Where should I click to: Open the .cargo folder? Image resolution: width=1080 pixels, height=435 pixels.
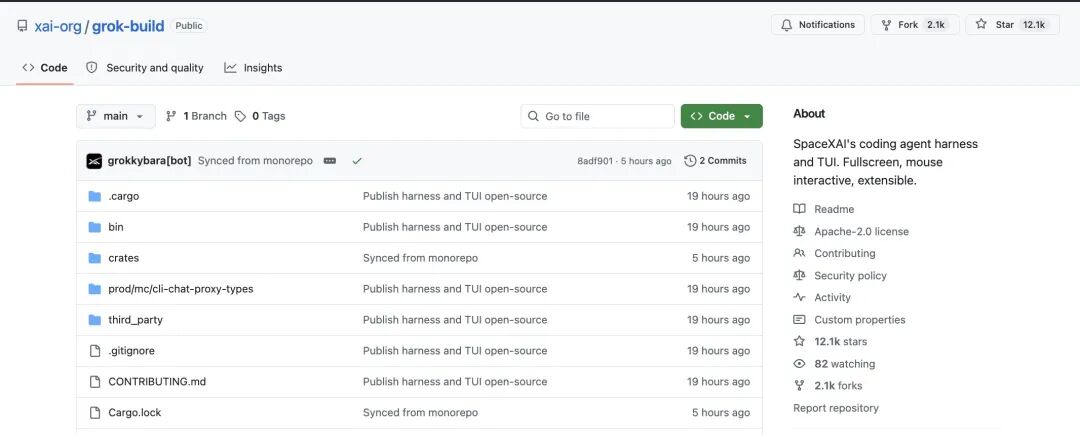coord(123,196)
